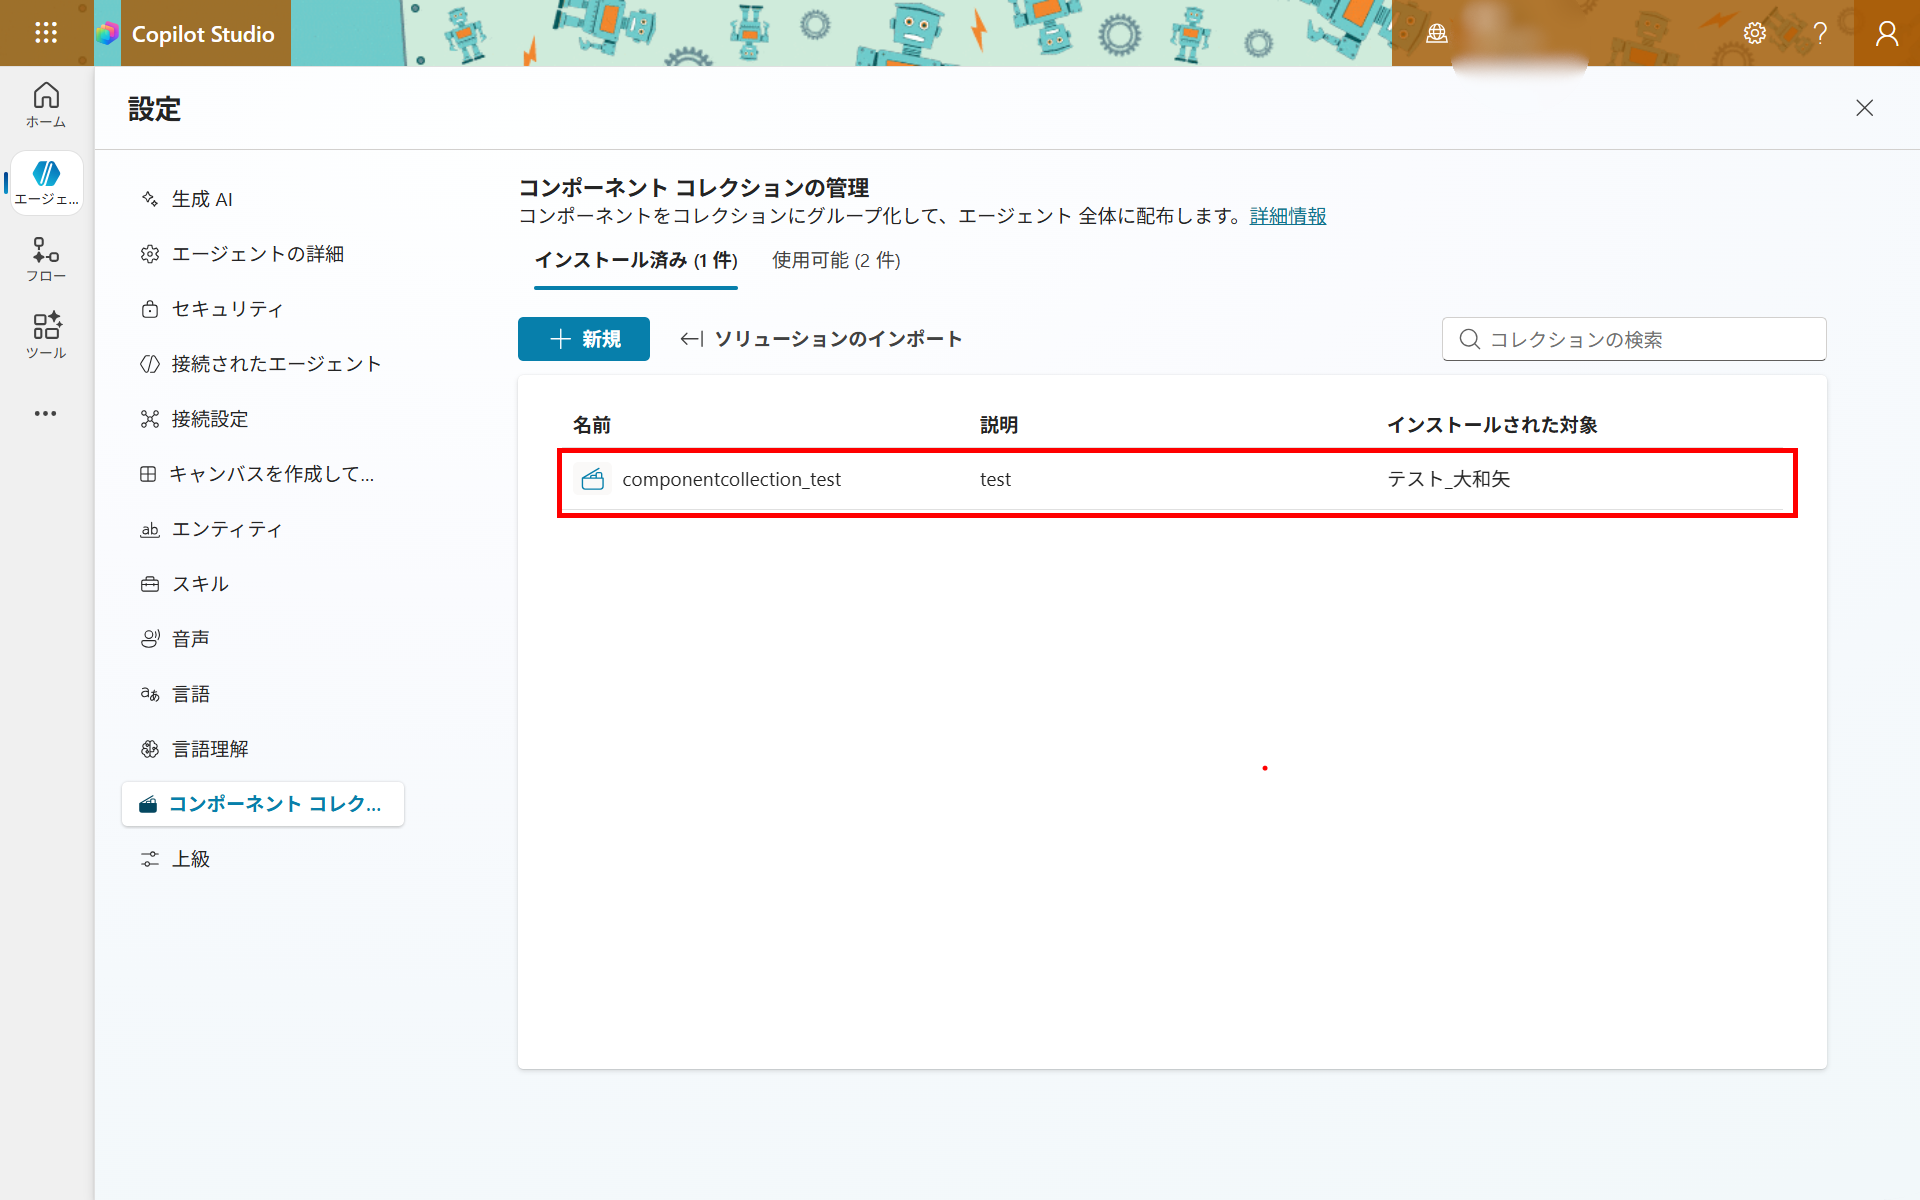
Task: Click the Copilot Studio logo icon
Action: (x=107, y=34)
